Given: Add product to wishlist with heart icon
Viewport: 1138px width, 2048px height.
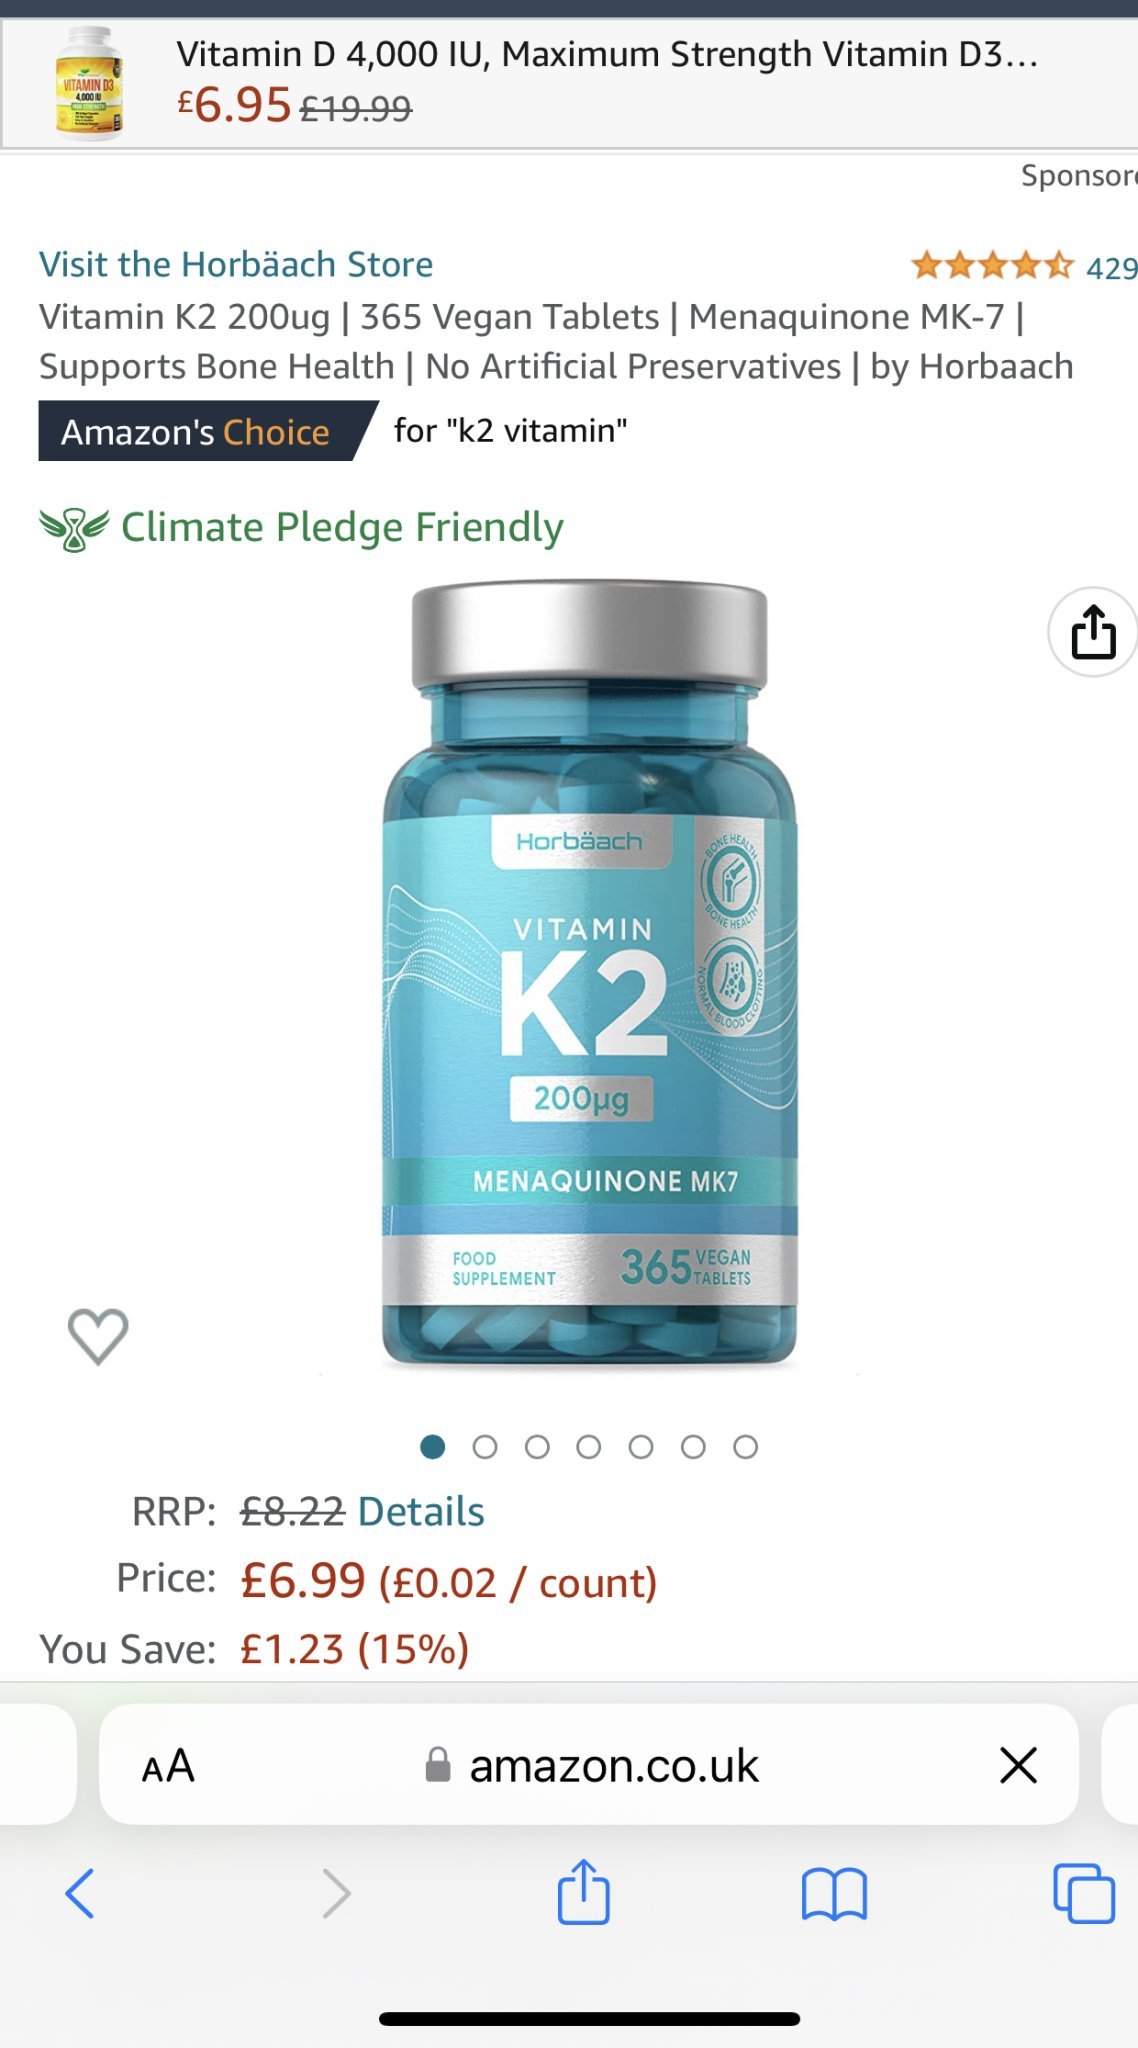Looking at the screenshot, I should pos(98,1336).
